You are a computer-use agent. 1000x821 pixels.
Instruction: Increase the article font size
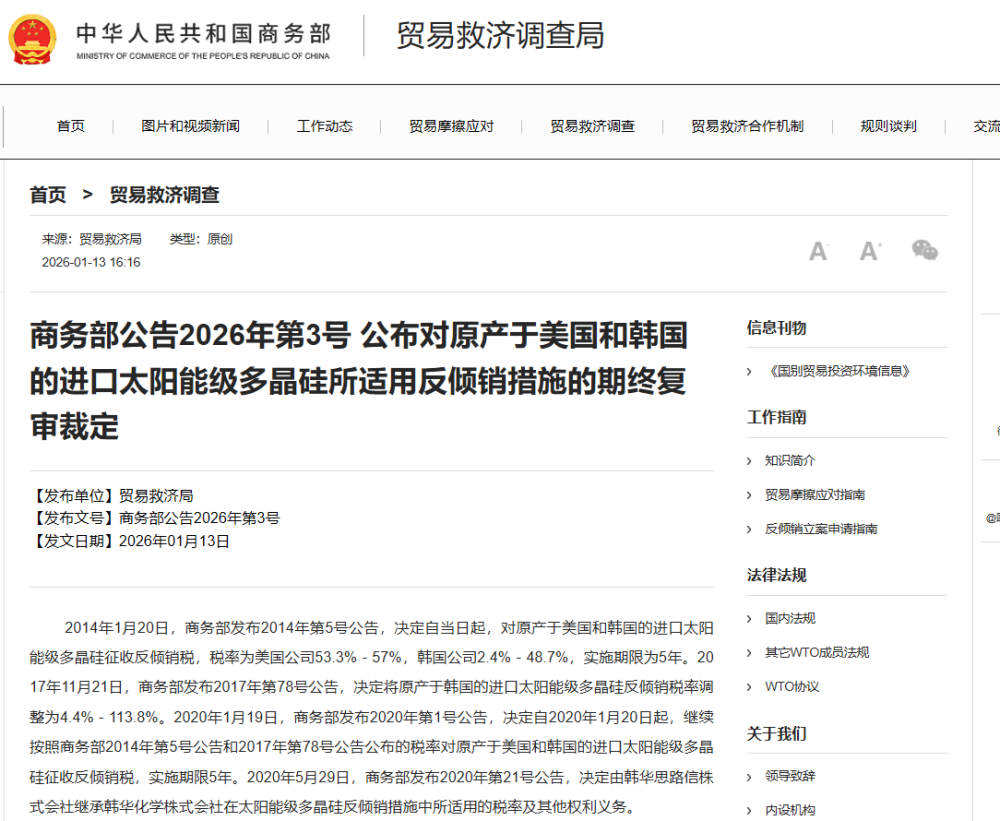click(871, 251)
